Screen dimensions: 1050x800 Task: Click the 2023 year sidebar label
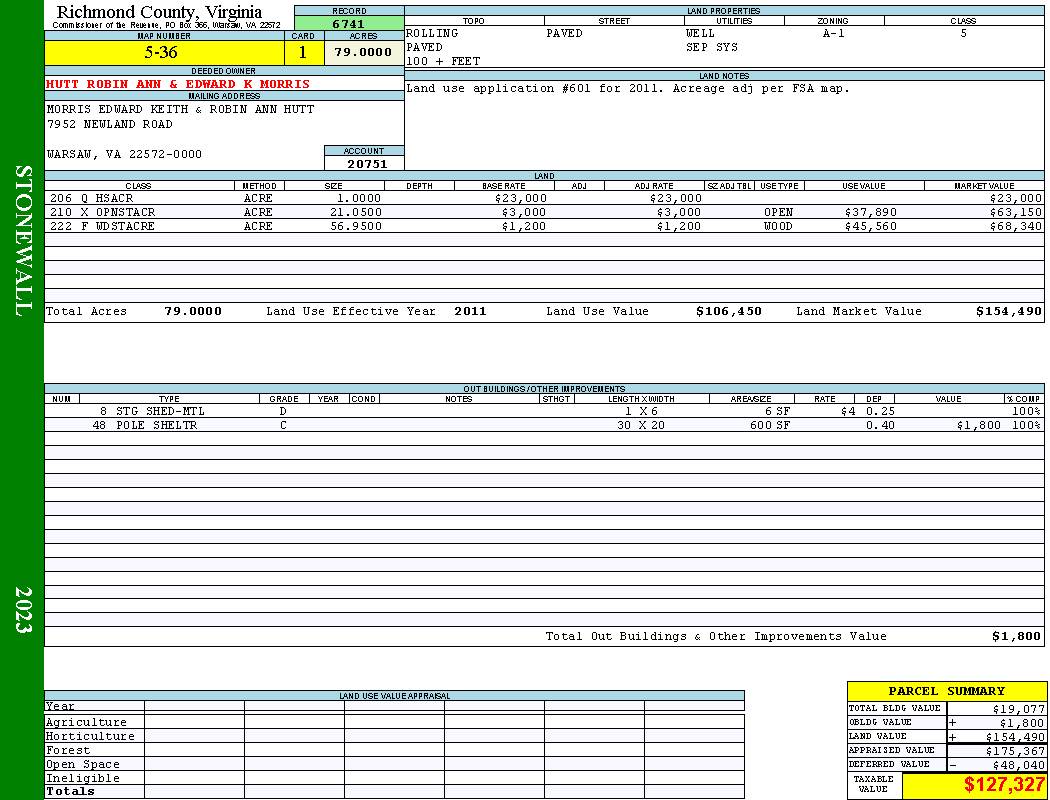tap(23, 610)
